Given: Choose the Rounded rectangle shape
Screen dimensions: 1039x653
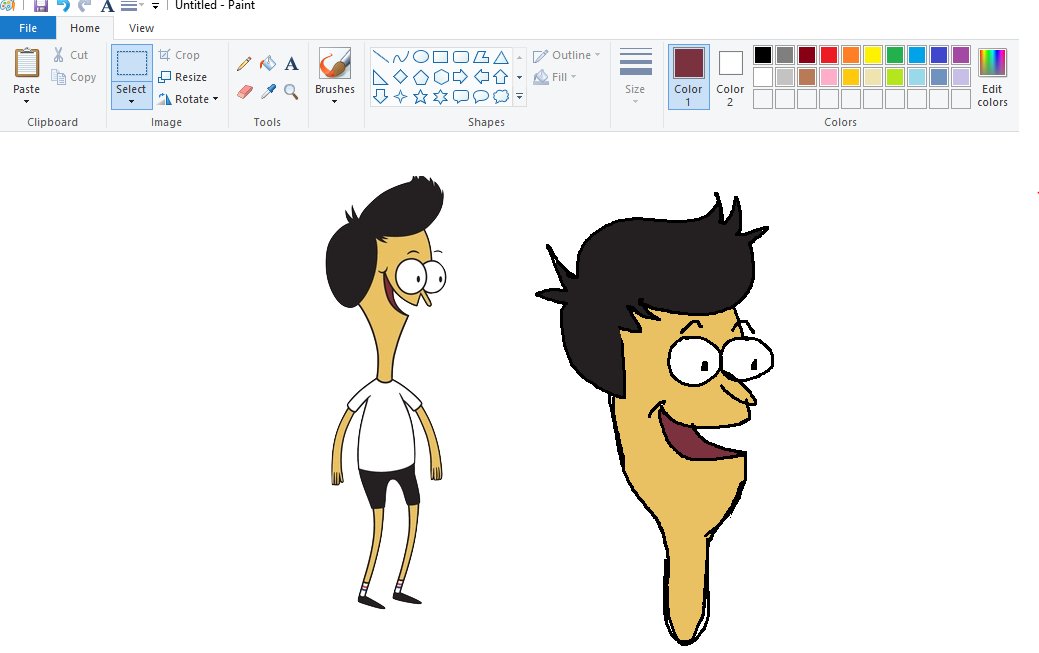Looking at the screenshot, I should pyautogui.click(x=461, y=57).
